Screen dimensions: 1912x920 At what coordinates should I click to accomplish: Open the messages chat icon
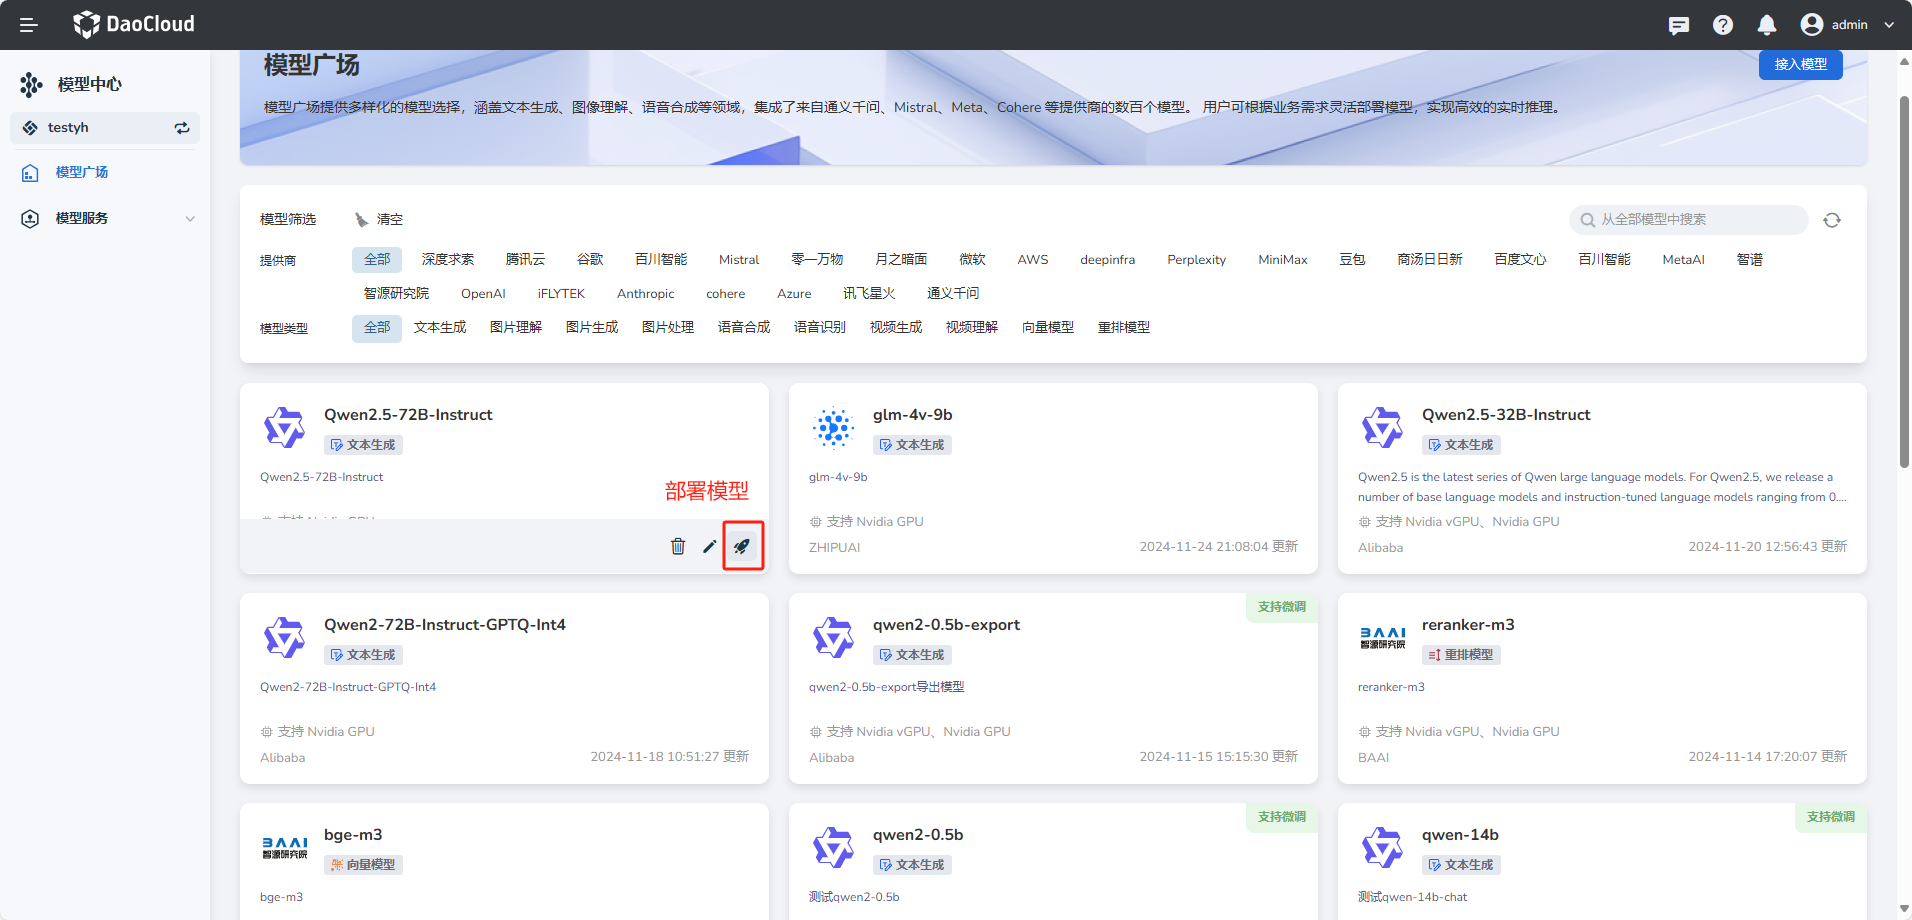point(1679,25)
